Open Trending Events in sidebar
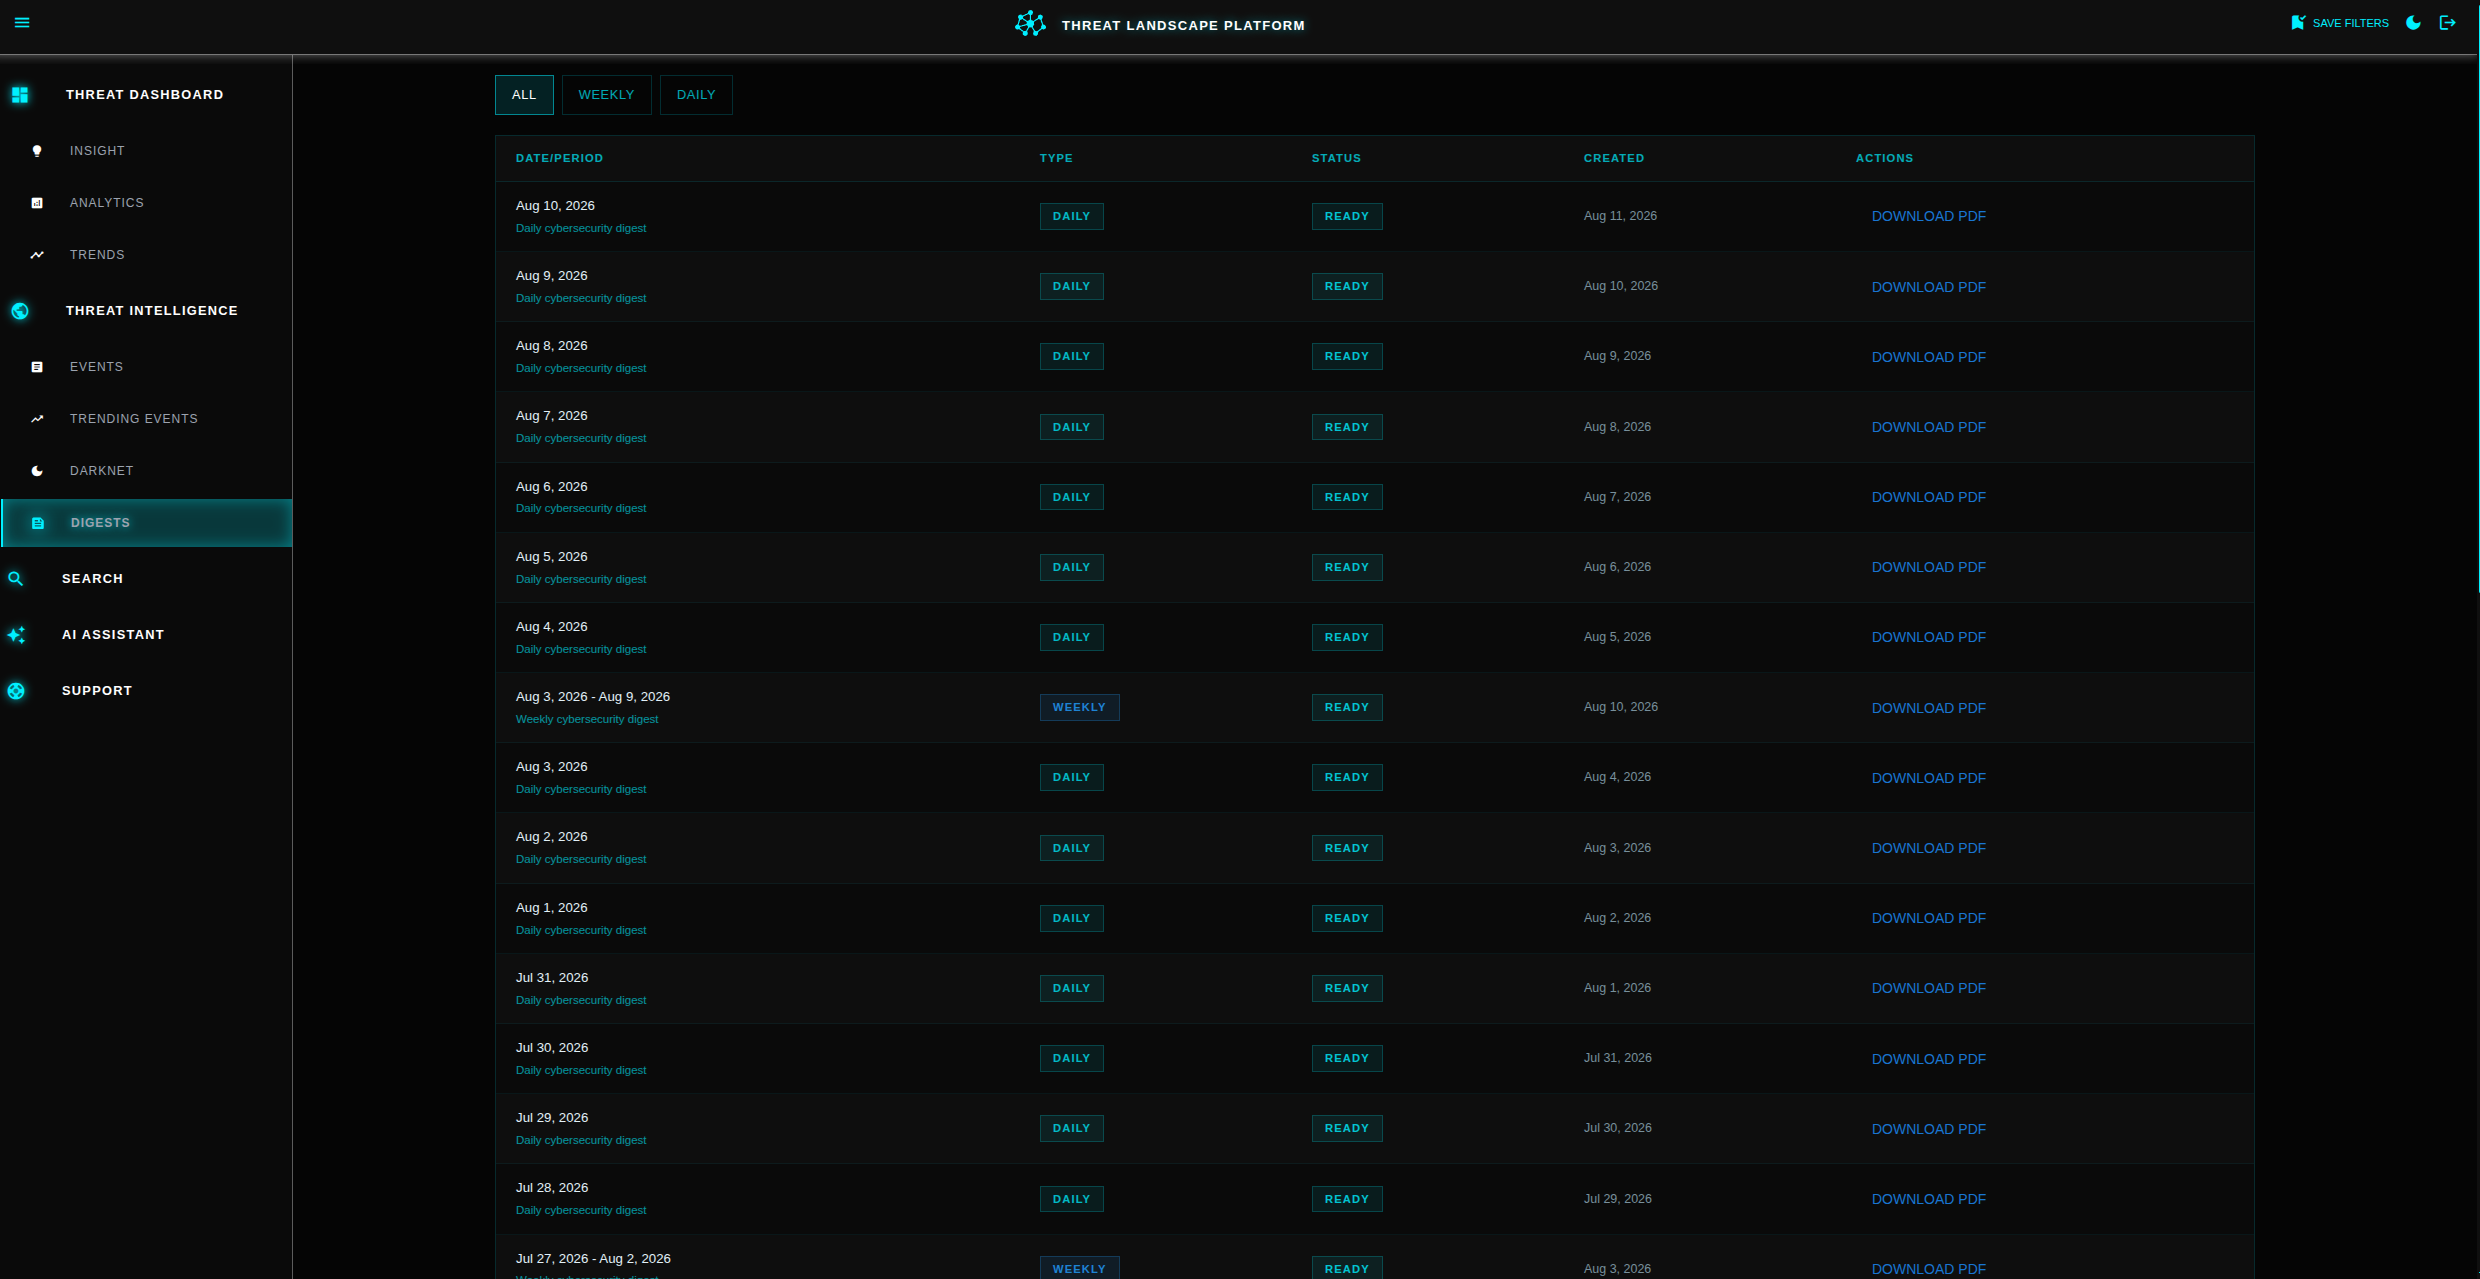2480x1279 pixels. tap(134, 419)
